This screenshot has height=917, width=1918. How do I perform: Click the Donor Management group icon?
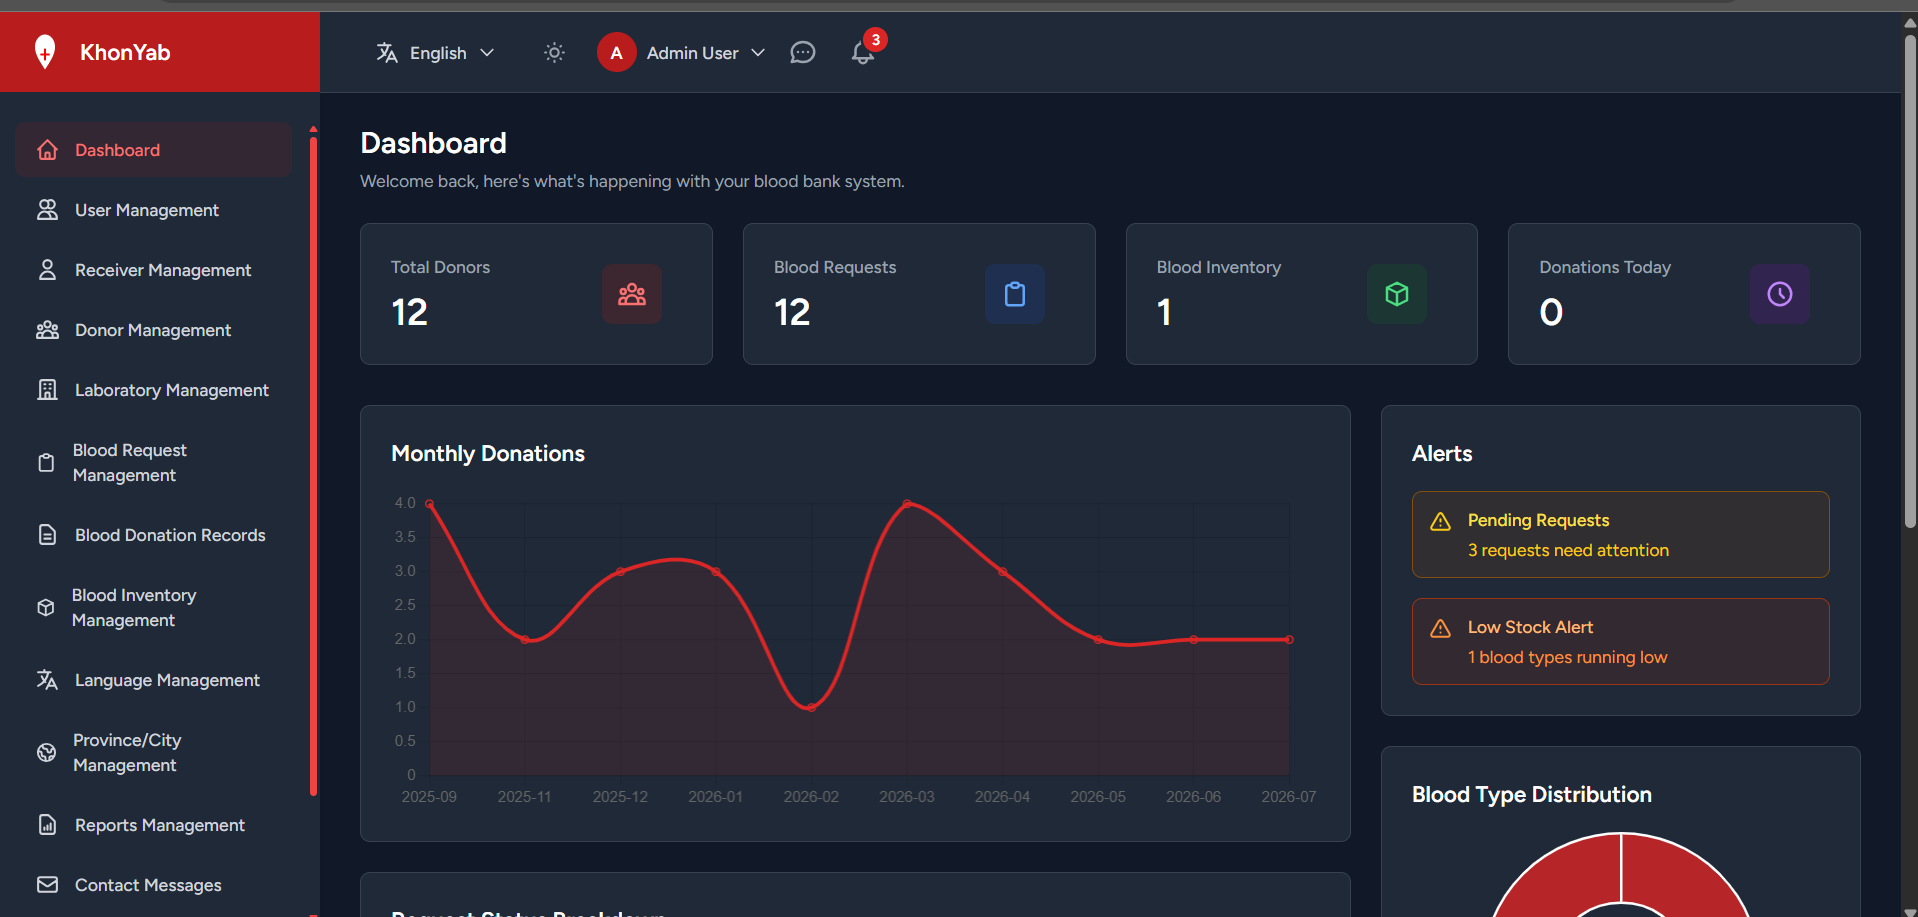[x=47, y=330]
